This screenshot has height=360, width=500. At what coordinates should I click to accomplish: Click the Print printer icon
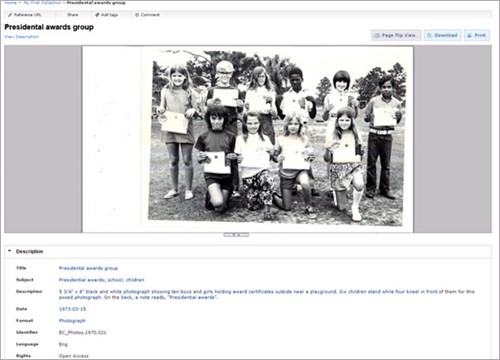tap(470, 35)
